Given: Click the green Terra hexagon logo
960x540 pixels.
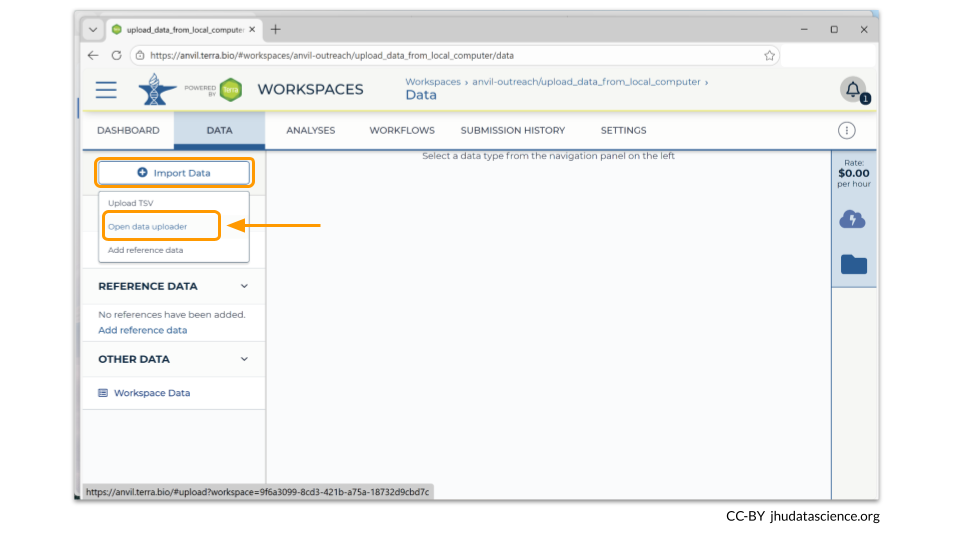Looking at the screenshot, I should (231, 90).
